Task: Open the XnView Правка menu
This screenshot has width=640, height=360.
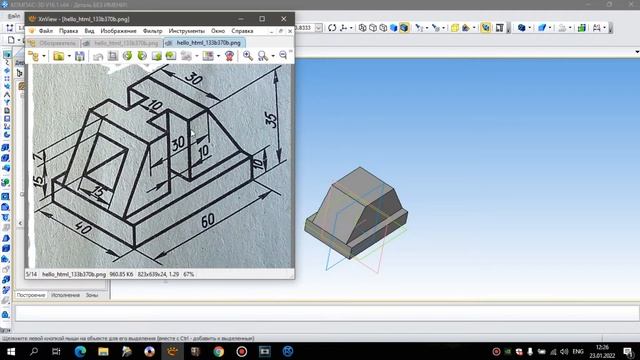Action: click(68, 31)
